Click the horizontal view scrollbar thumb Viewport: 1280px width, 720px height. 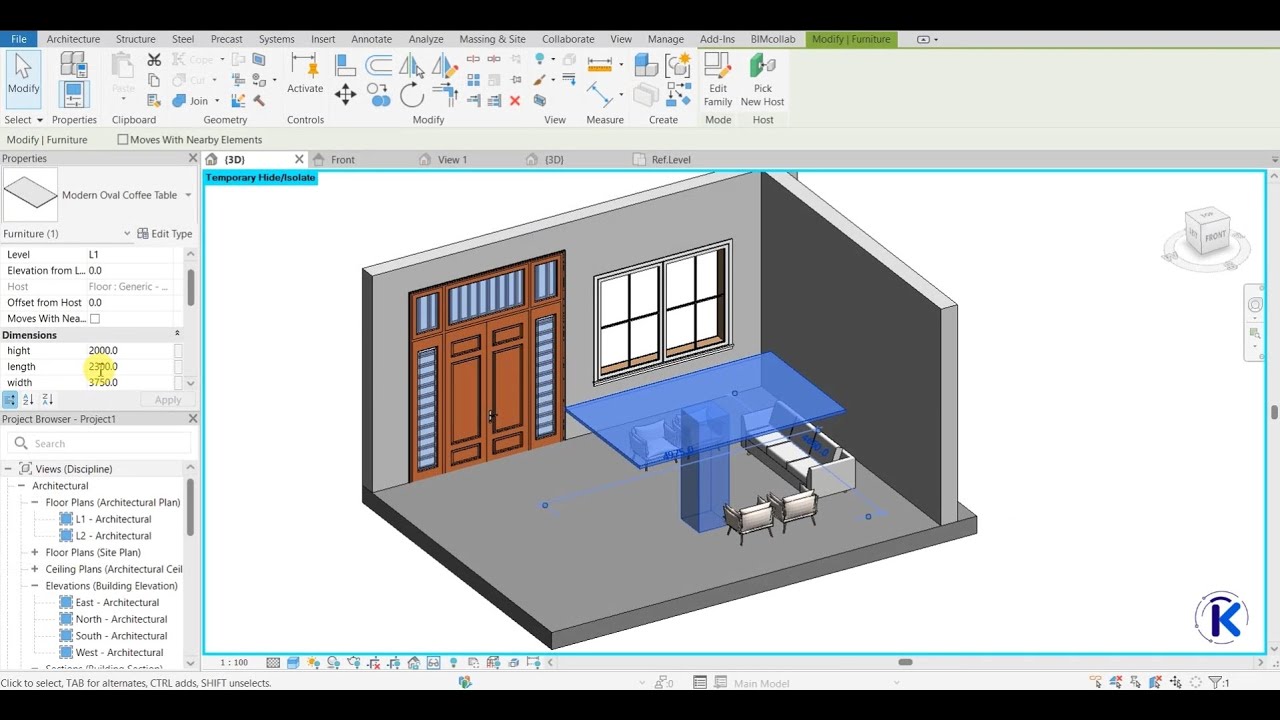pos(905,662)
